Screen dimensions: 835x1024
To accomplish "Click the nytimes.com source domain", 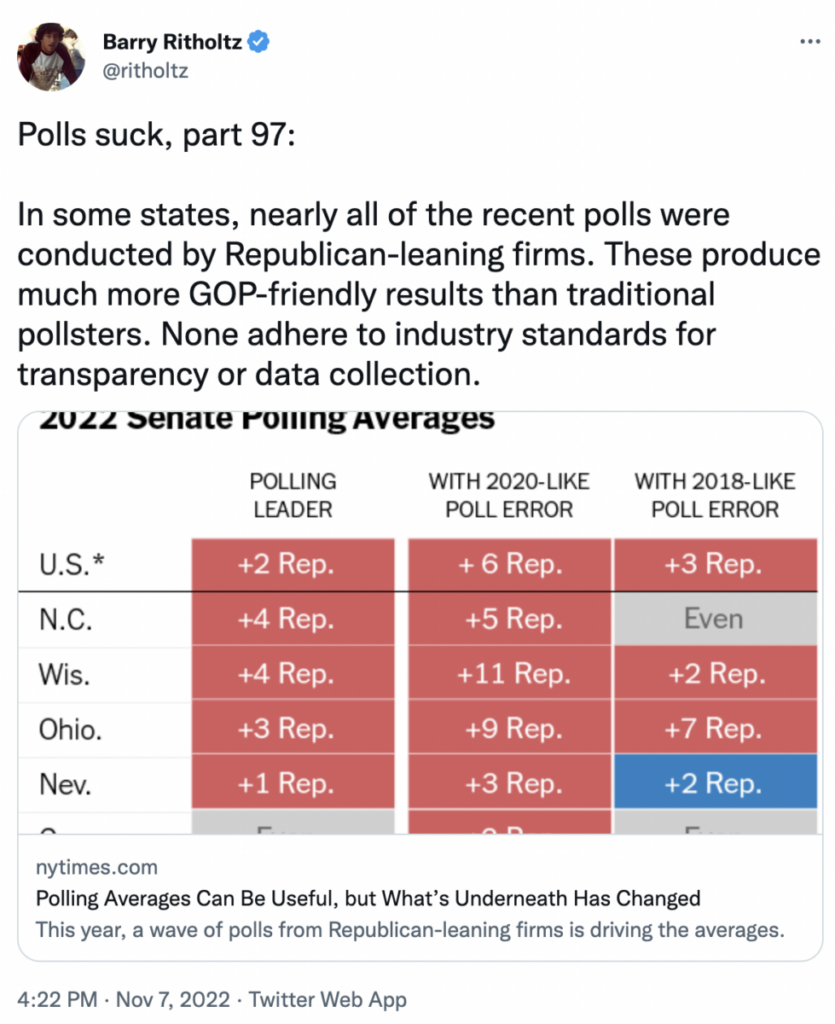I will (96, 867).
